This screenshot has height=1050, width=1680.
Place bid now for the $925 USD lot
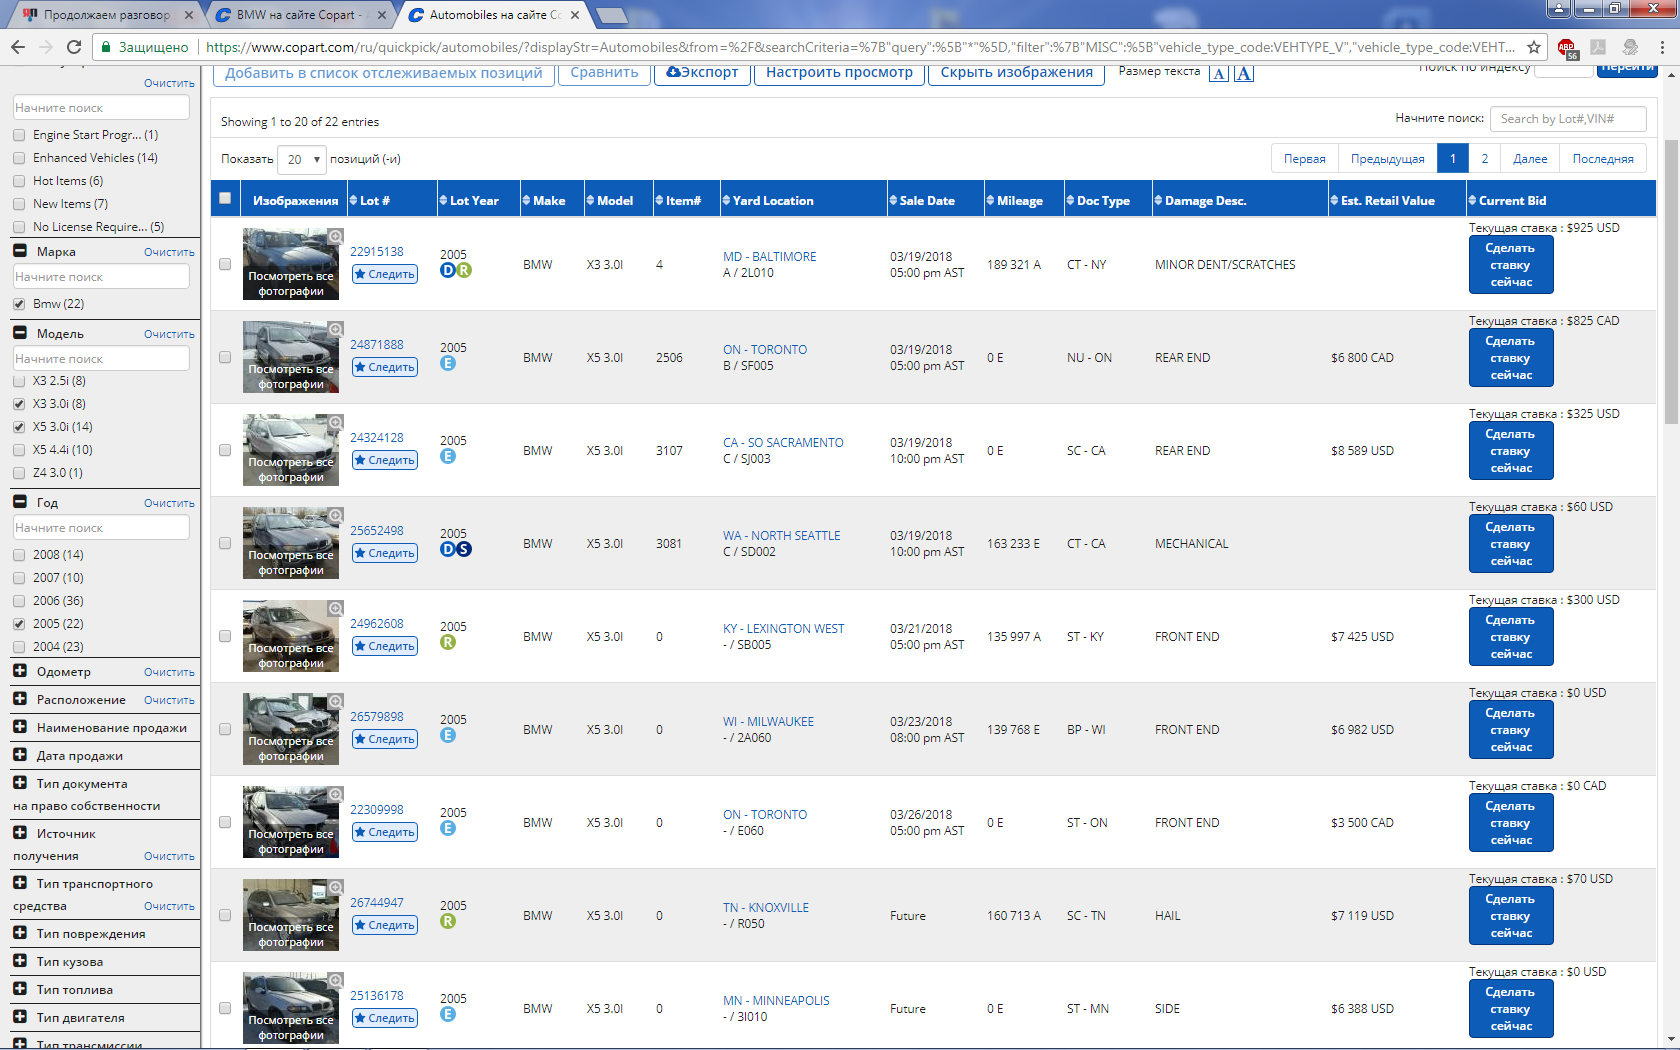click(1511, 265)
